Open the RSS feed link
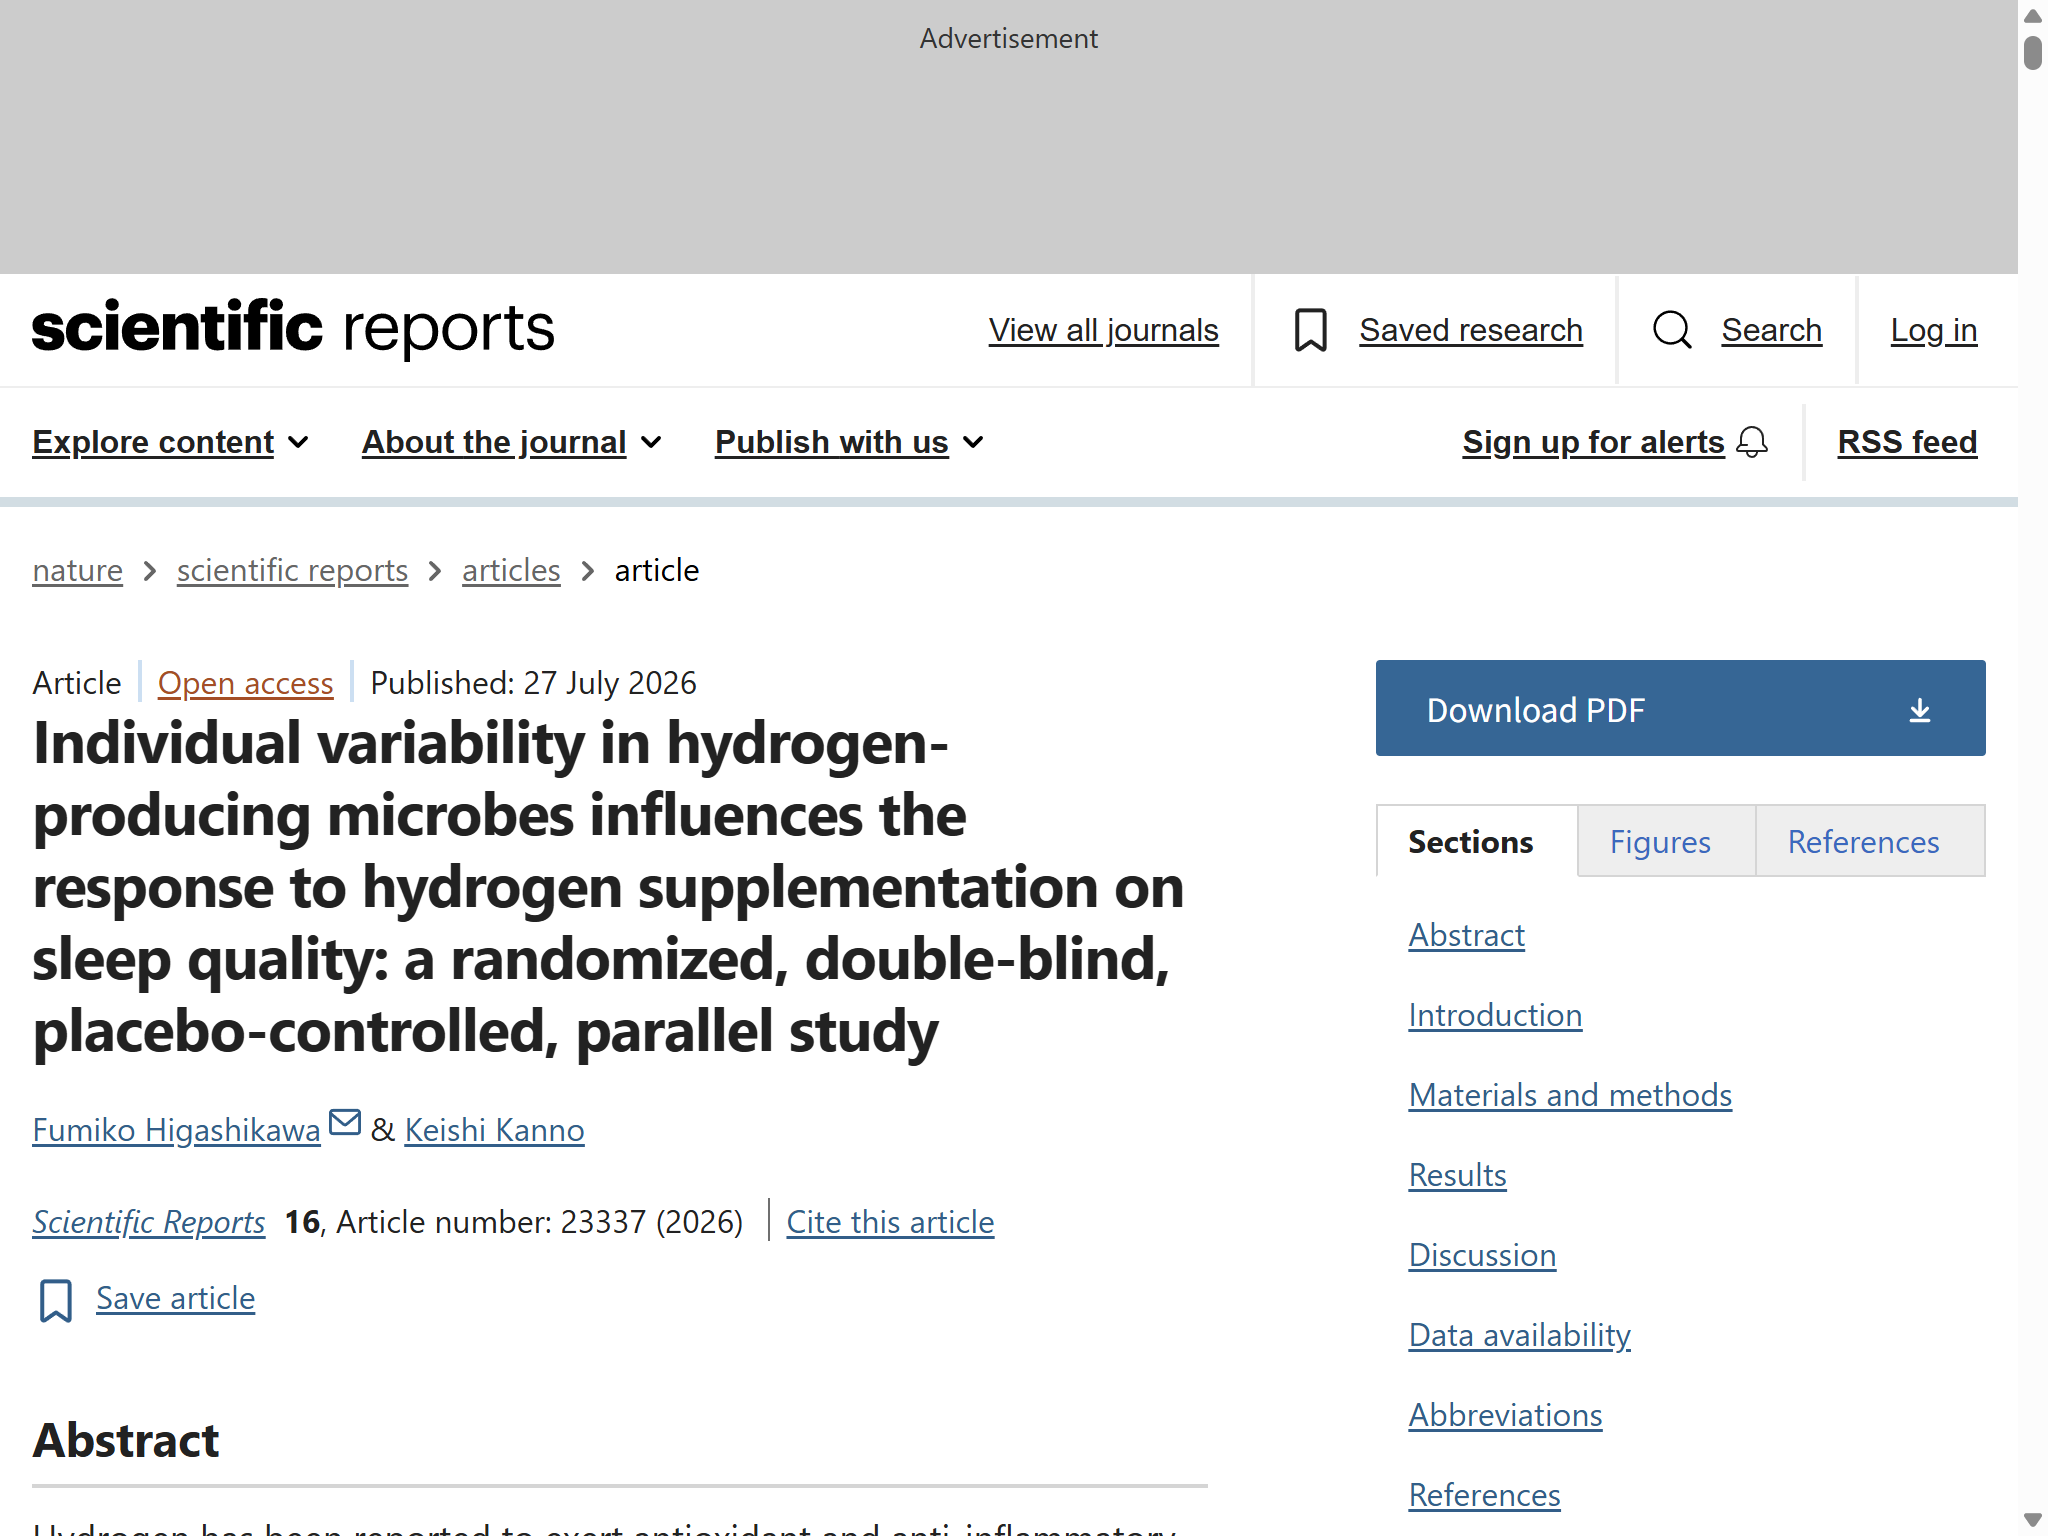This screenshot has height=1536, width=2048. point(1907,442)
